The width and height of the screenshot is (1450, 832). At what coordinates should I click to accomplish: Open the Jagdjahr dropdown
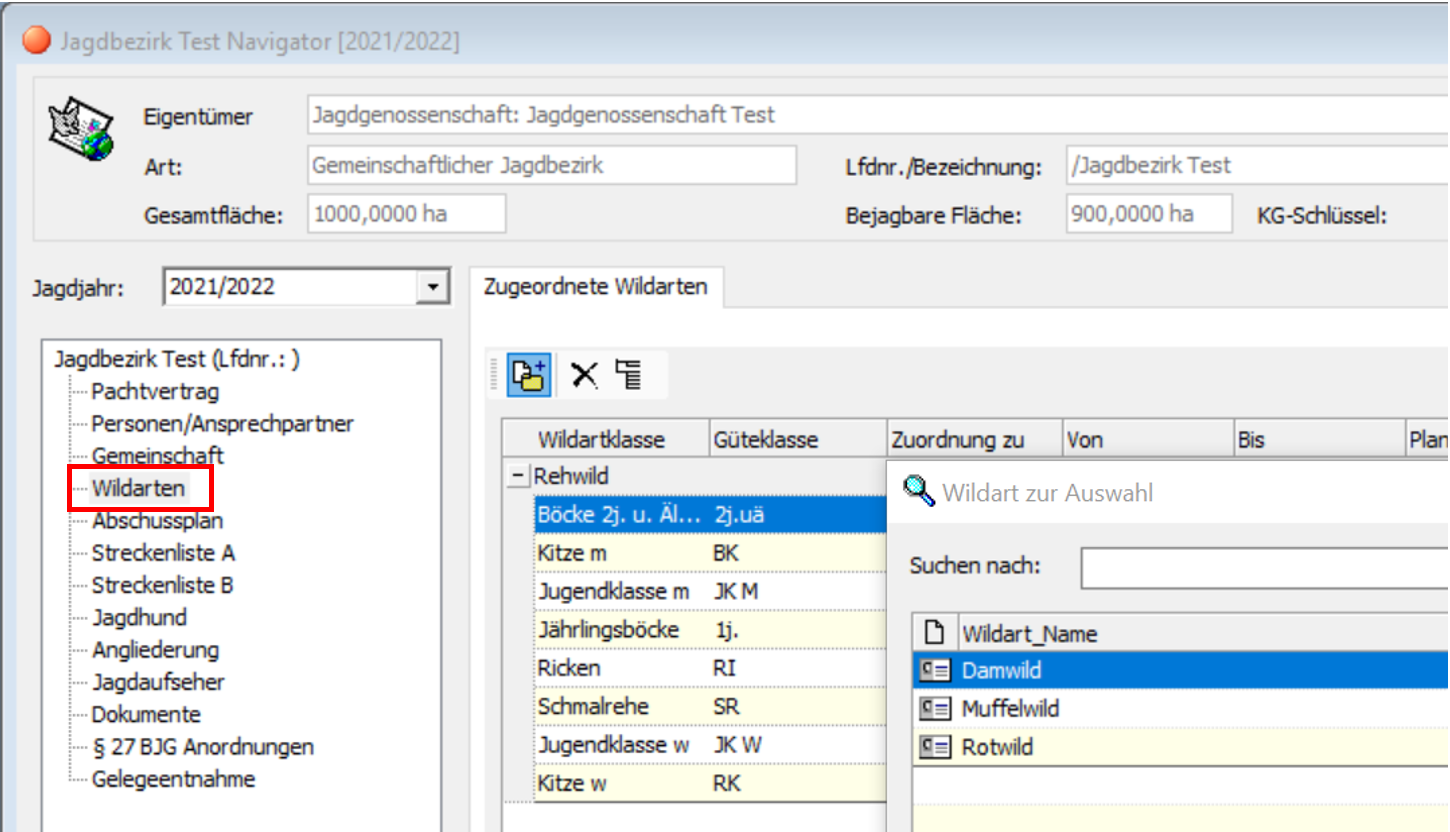coord(431,287)
